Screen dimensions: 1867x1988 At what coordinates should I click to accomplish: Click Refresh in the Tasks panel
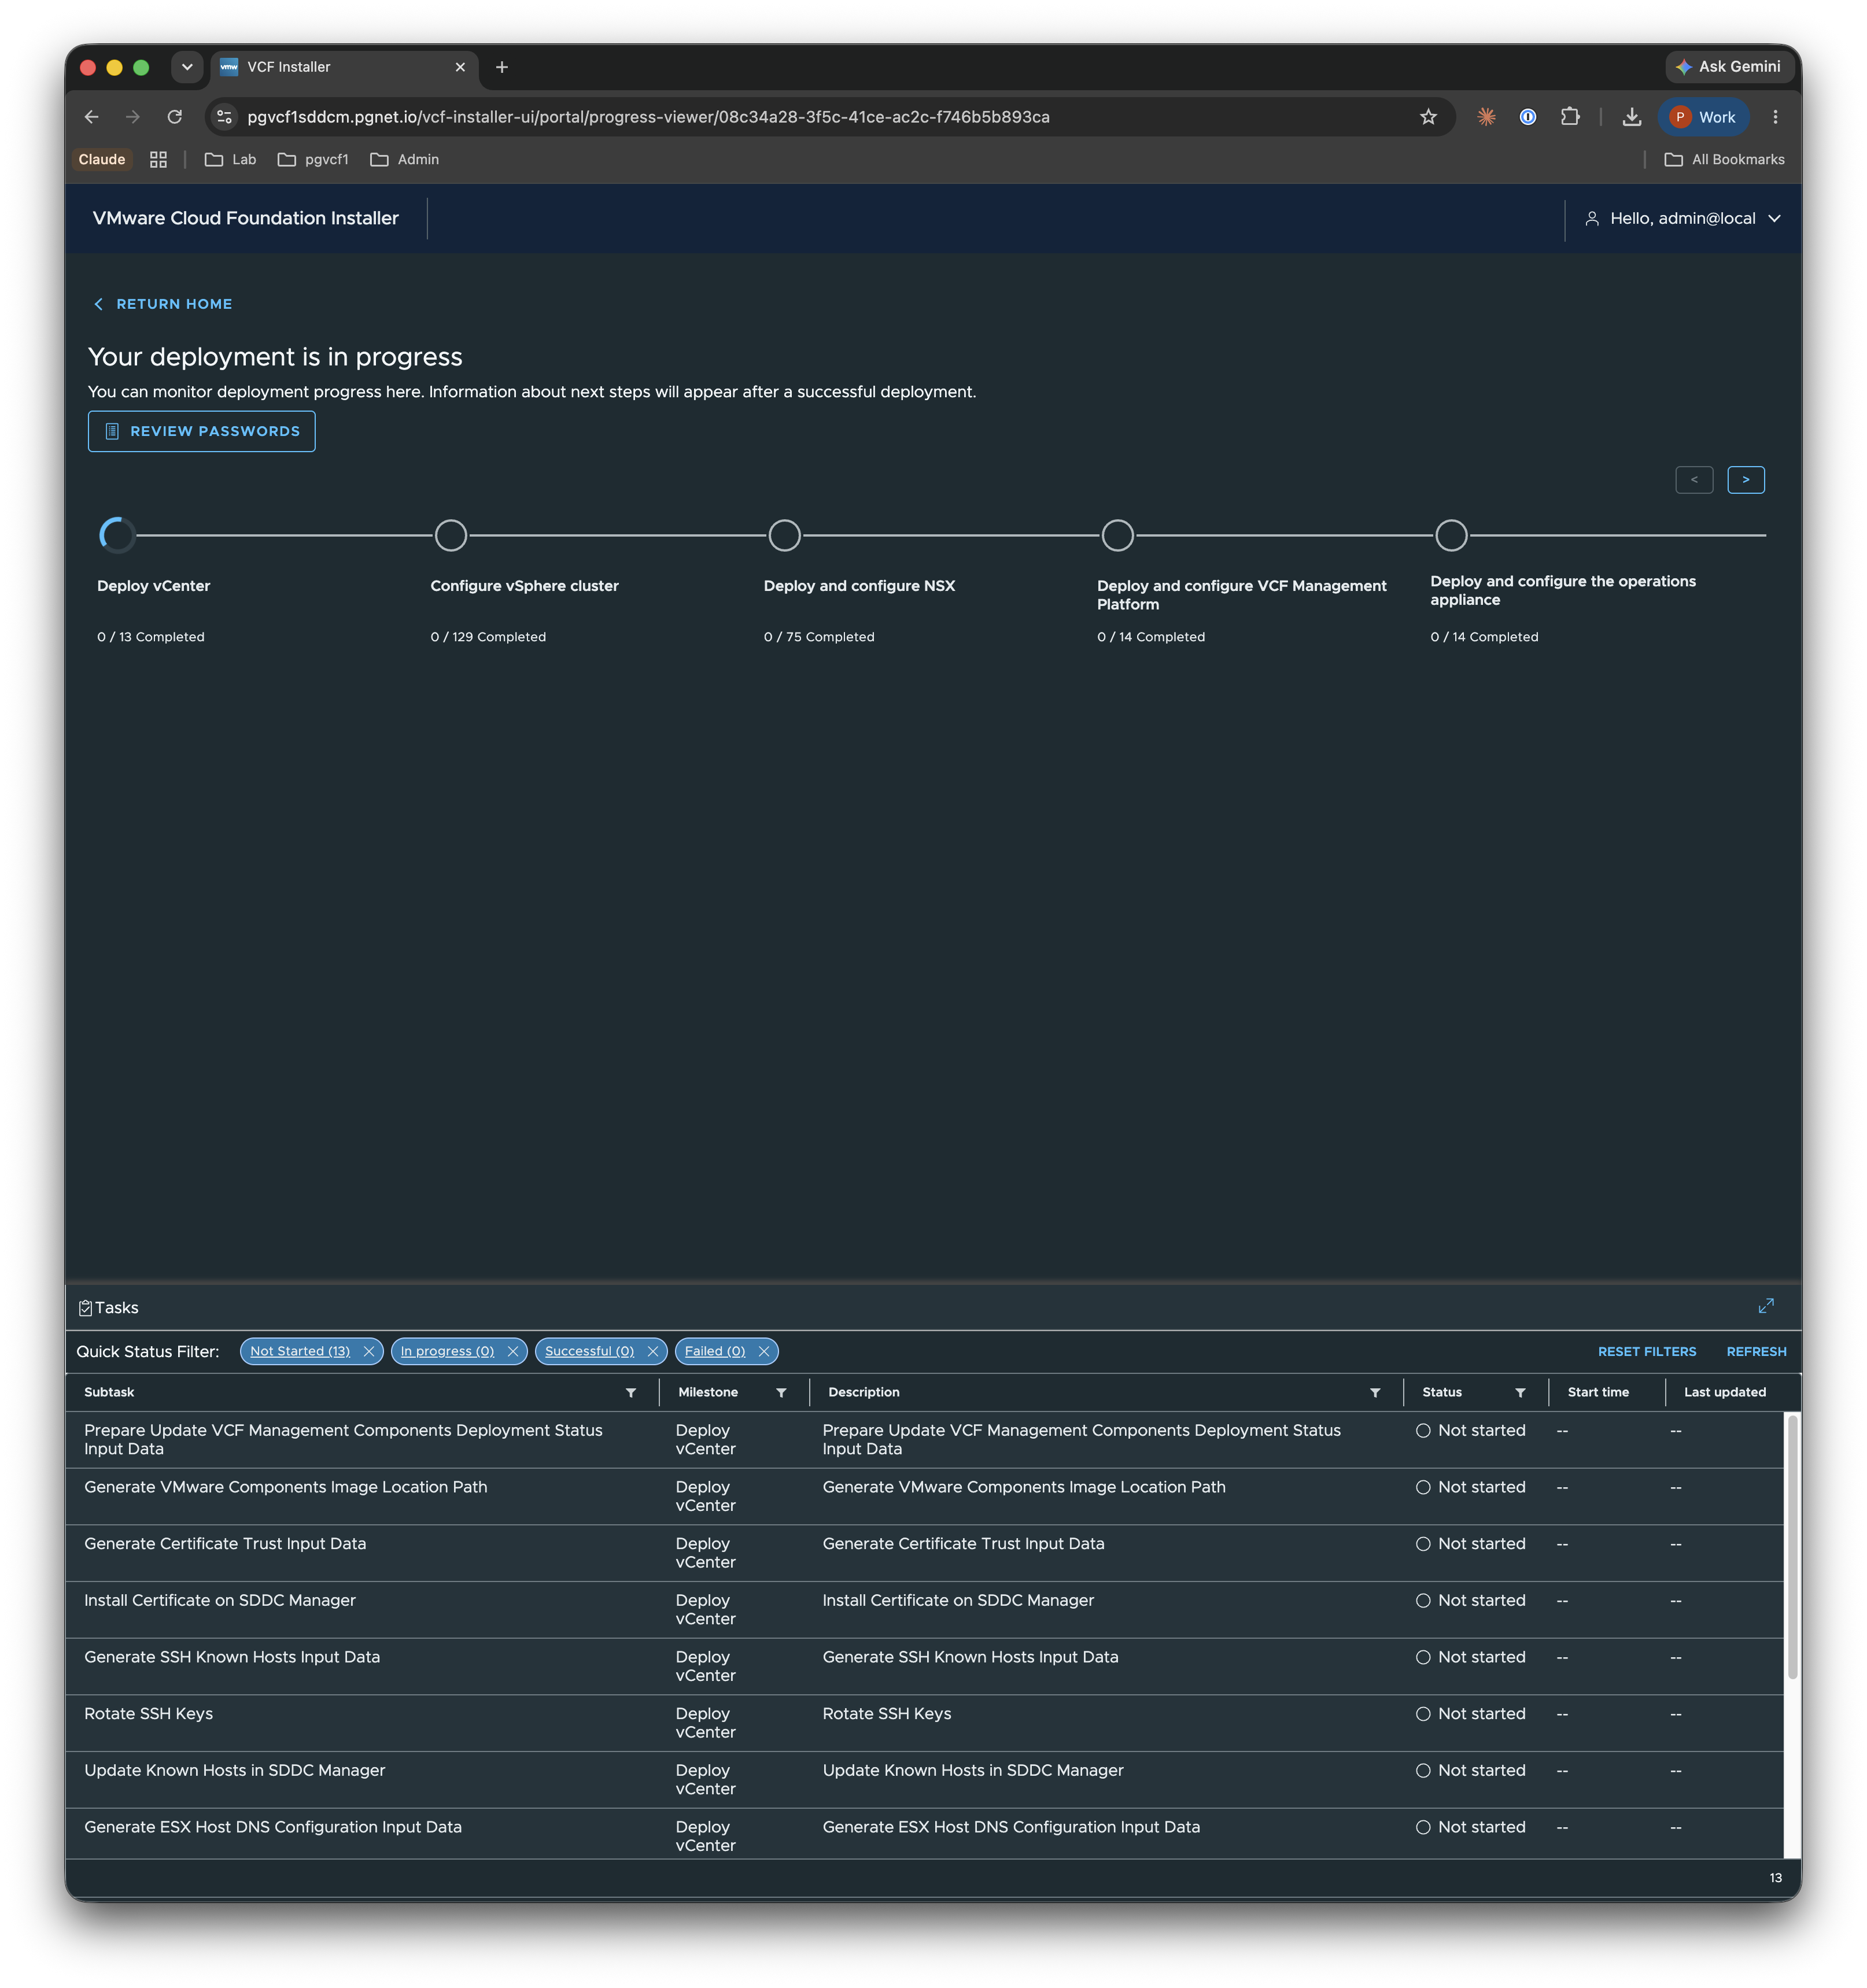[x=1756, y=1351]
